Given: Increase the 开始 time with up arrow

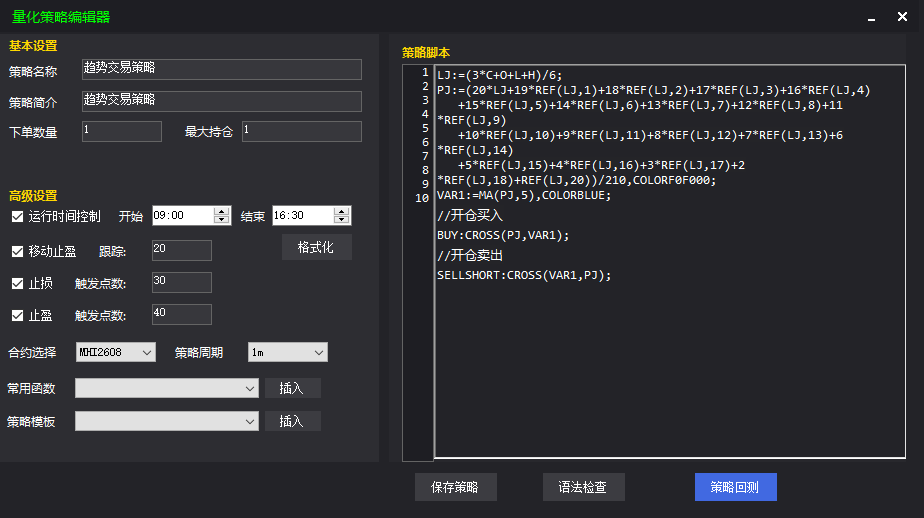Looking at the screenshot, I should pyautogui.click(x=222, y=211).
